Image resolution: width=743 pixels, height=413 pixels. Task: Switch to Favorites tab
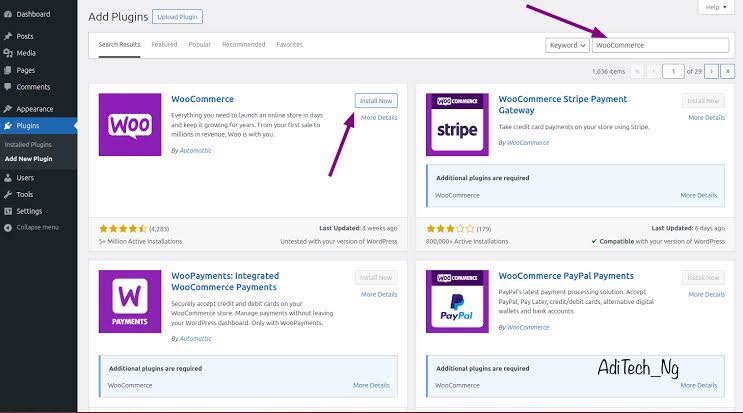point(290,45)
